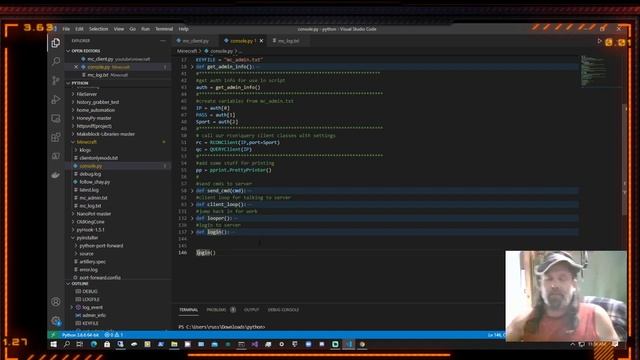This screenshot has width=640, height=360.
Task: Open the Help menu
Action: 184,29
